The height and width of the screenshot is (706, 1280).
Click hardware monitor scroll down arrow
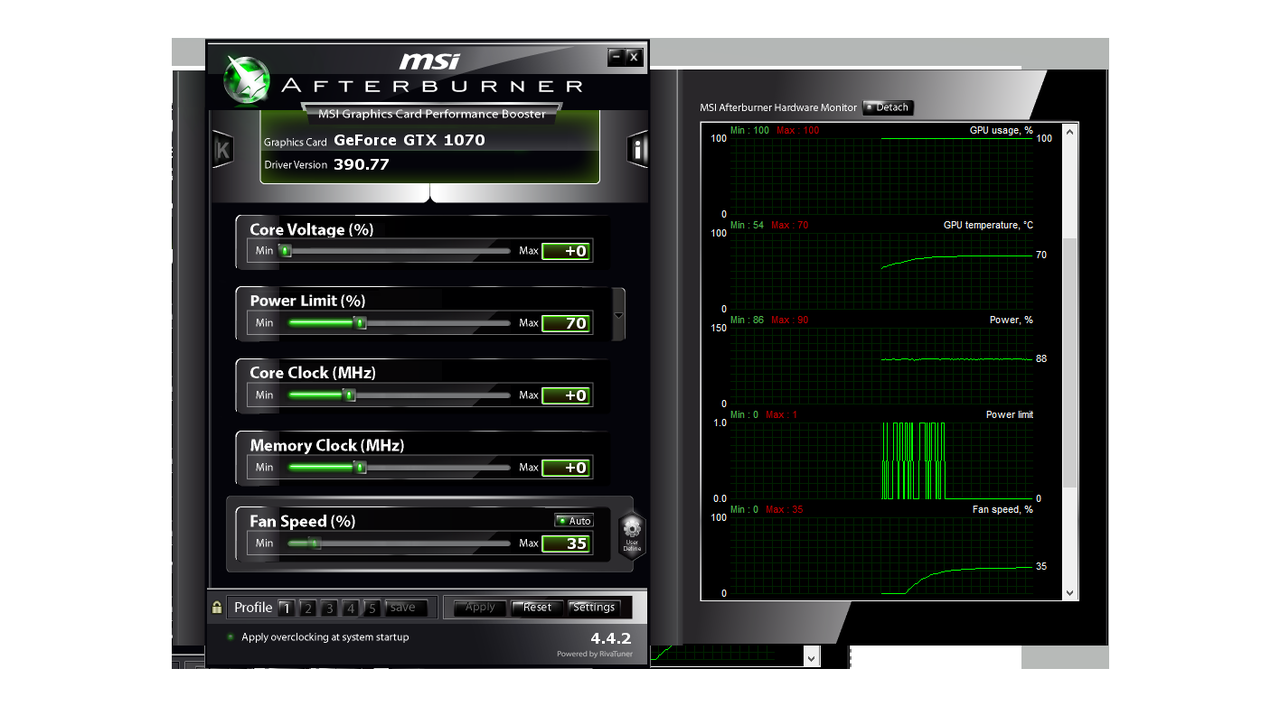pyautogui.click(x=1071, y=593)
